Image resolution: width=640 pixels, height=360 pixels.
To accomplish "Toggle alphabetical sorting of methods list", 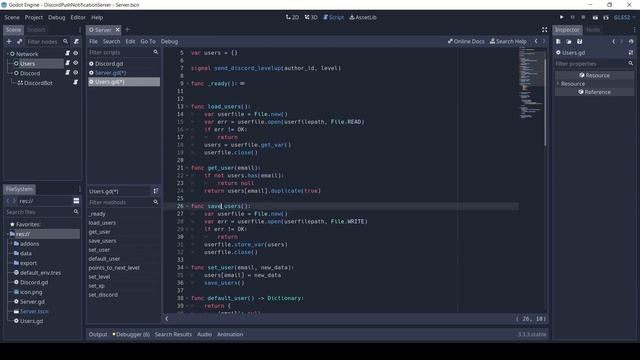I will coord(156,191).
